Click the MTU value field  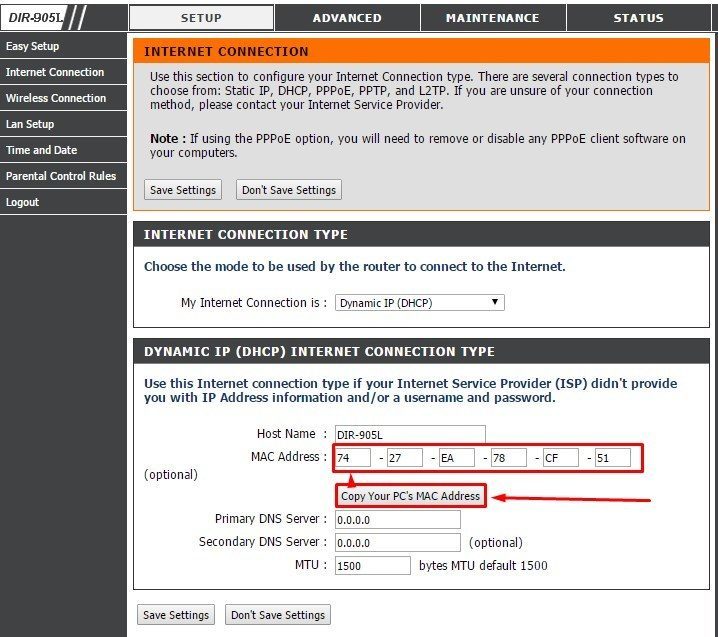coord(373,566)
